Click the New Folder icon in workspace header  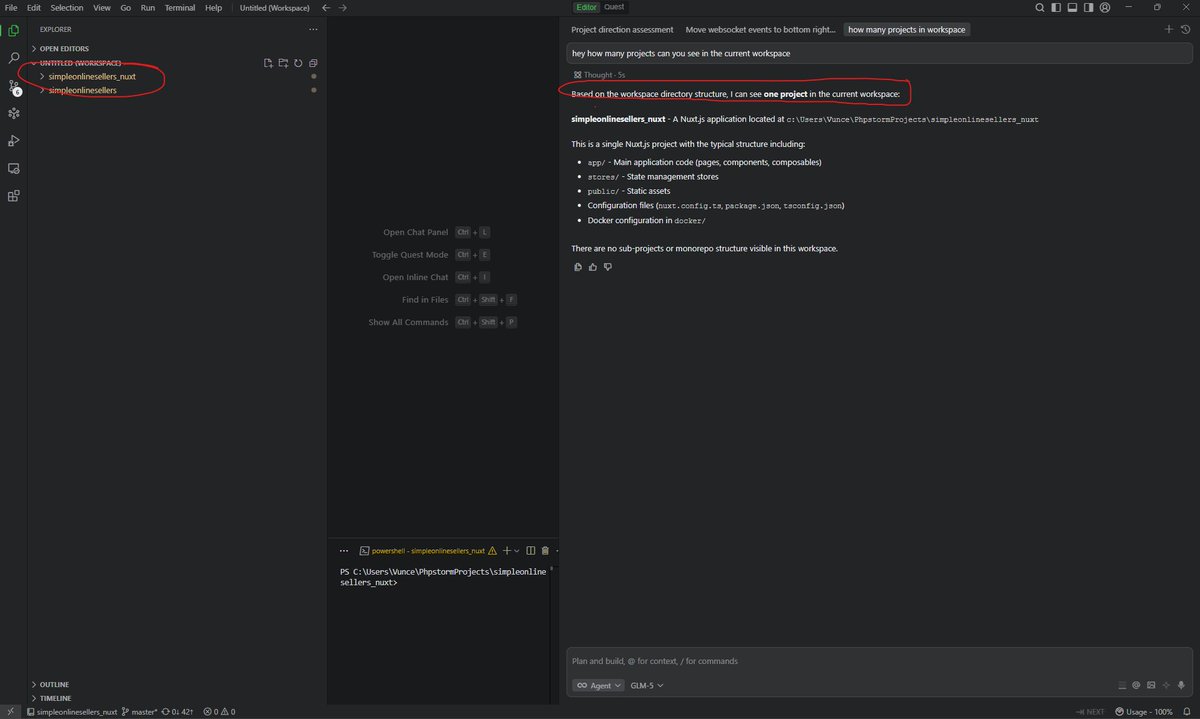[x=283, y=63]
